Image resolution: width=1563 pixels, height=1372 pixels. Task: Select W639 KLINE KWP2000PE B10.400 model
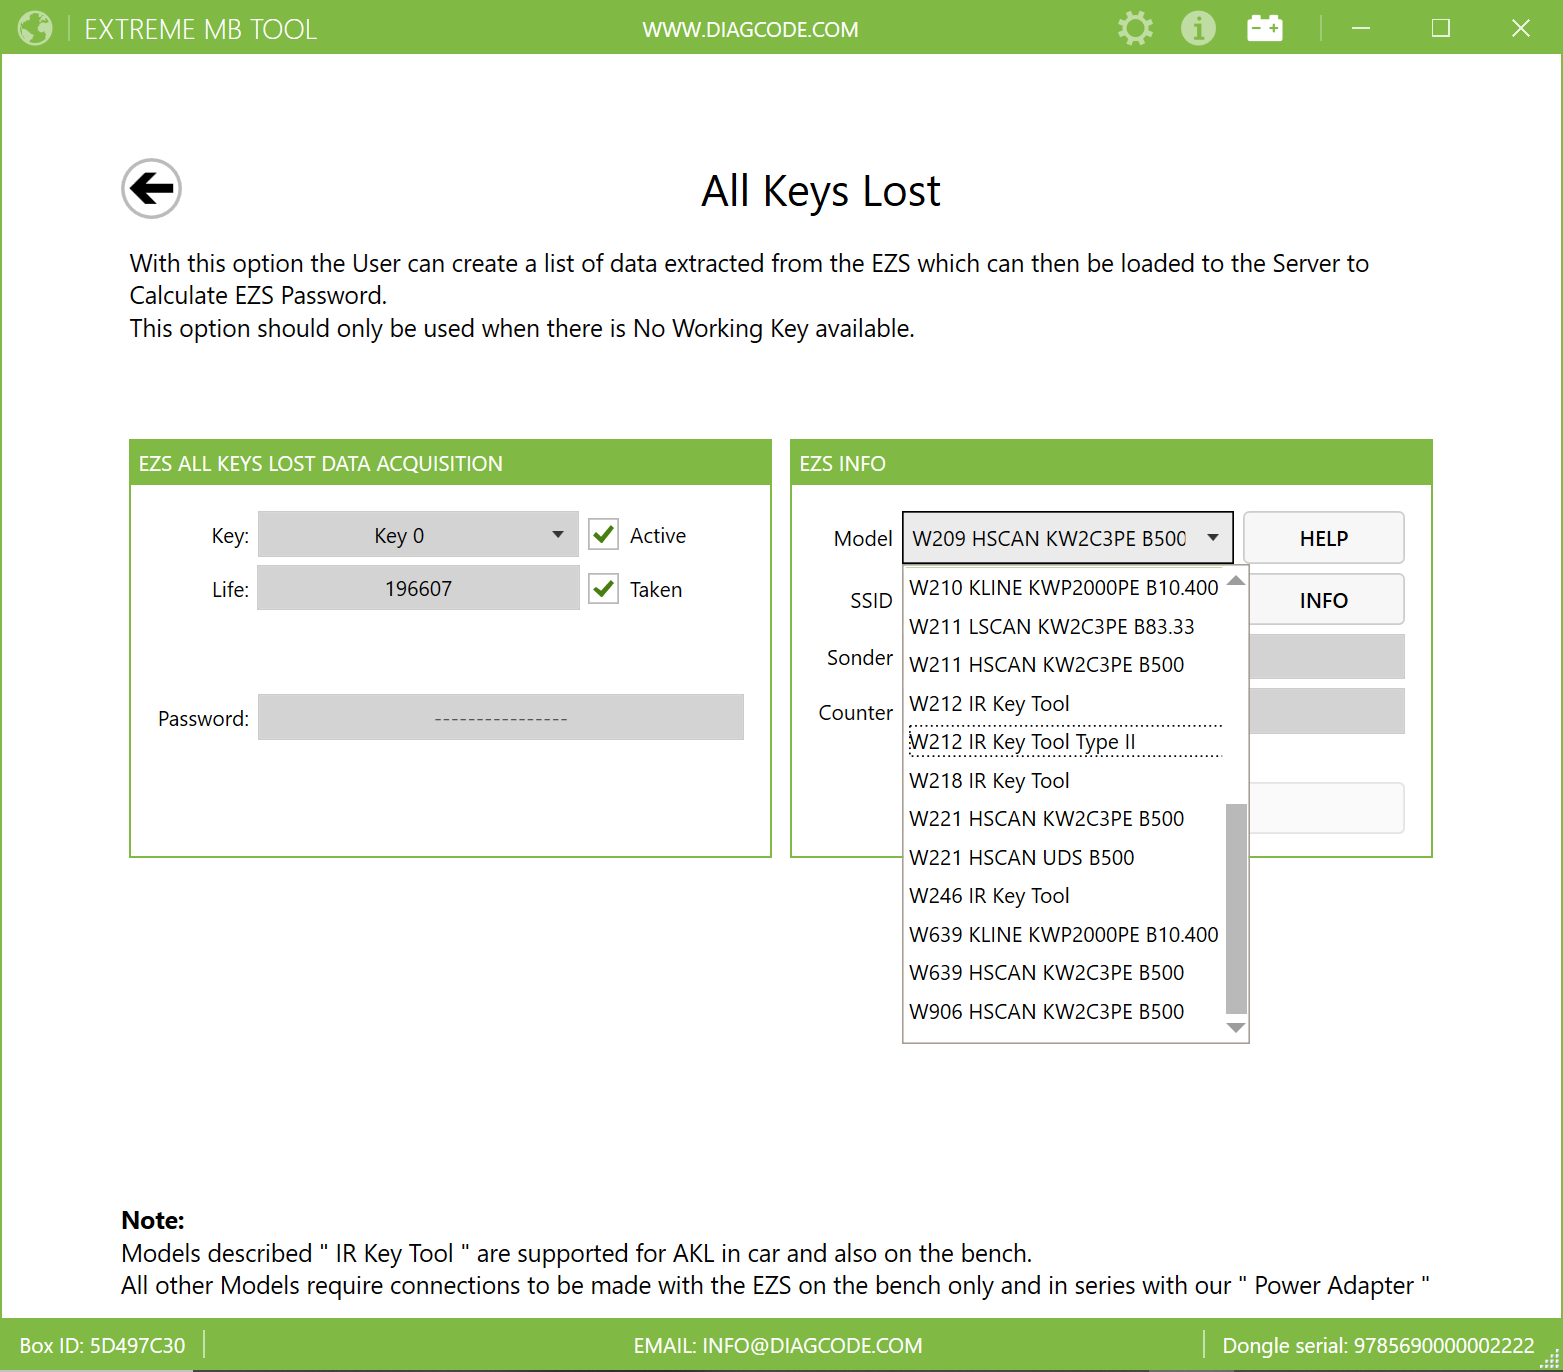(1064, 935)
